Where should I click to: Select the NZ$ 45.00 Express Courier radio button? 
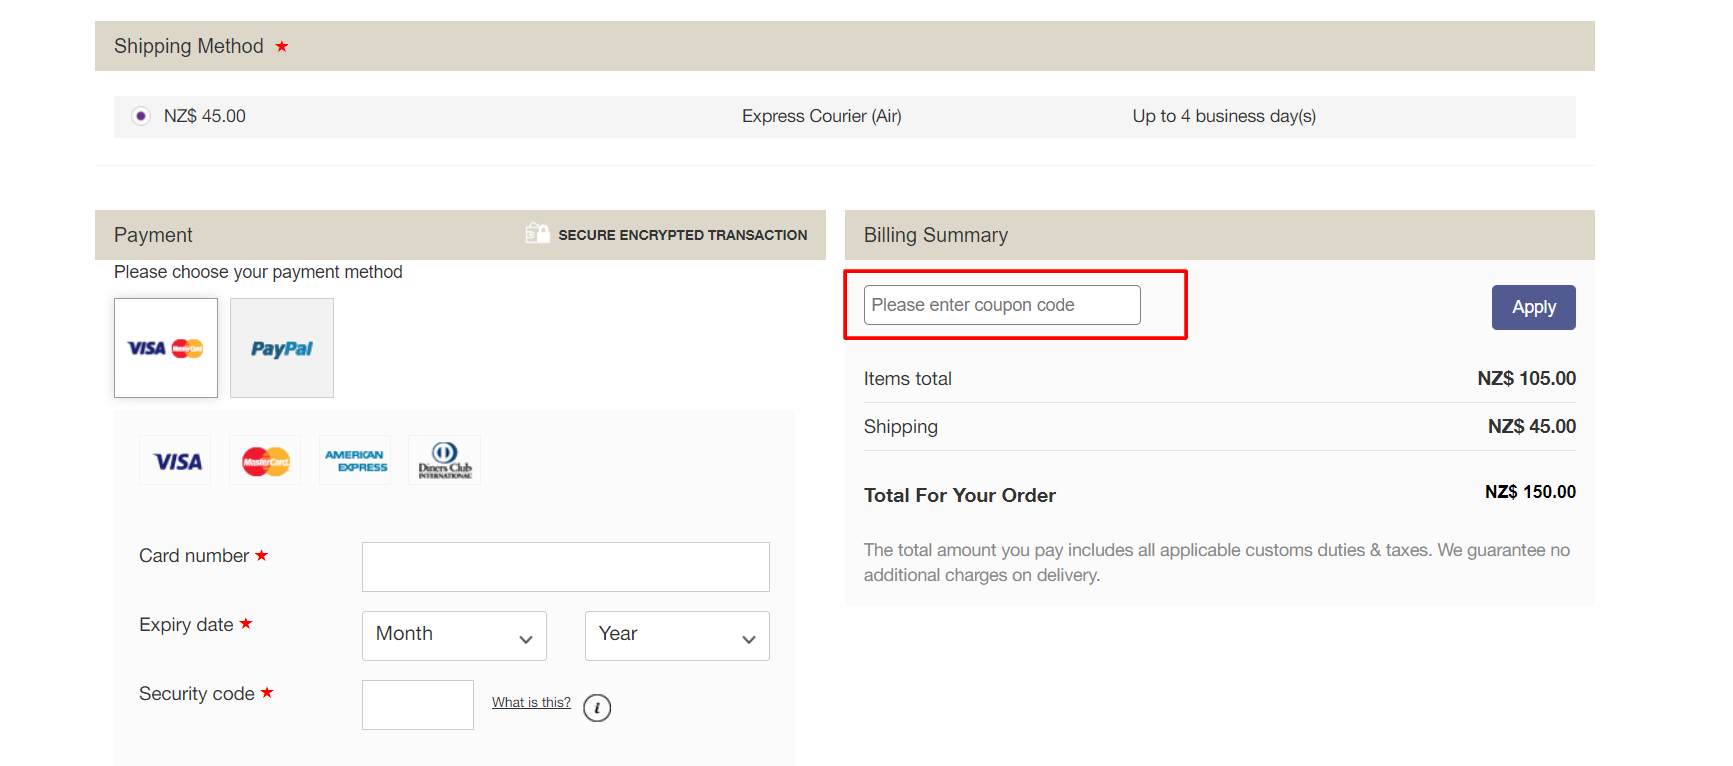141,116
